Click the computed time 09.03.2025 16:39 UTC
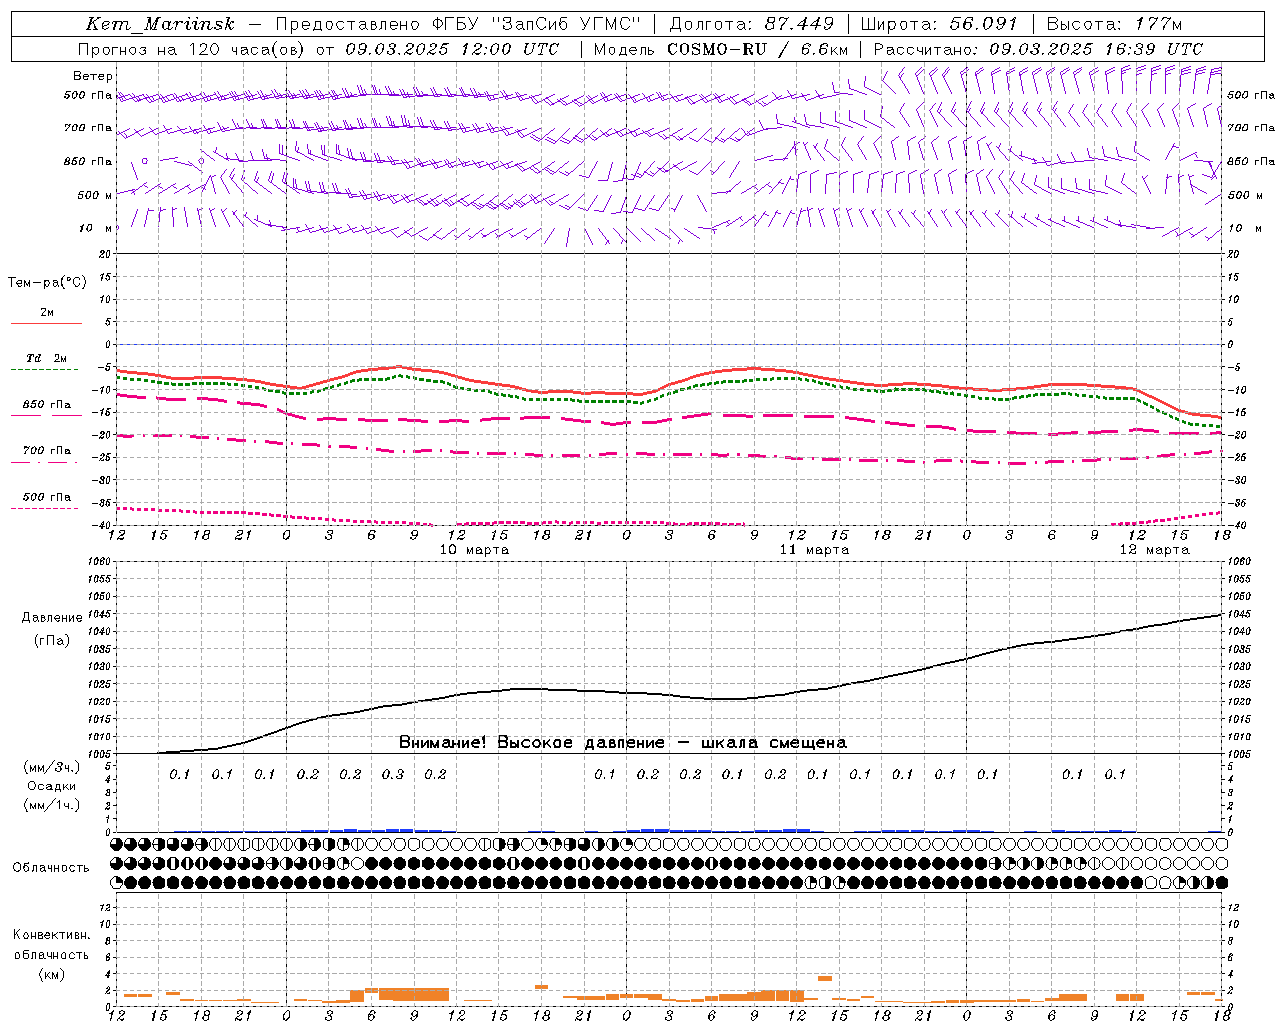Viewport: 1280px width, 1024px height. click(x=1096, y=49)
